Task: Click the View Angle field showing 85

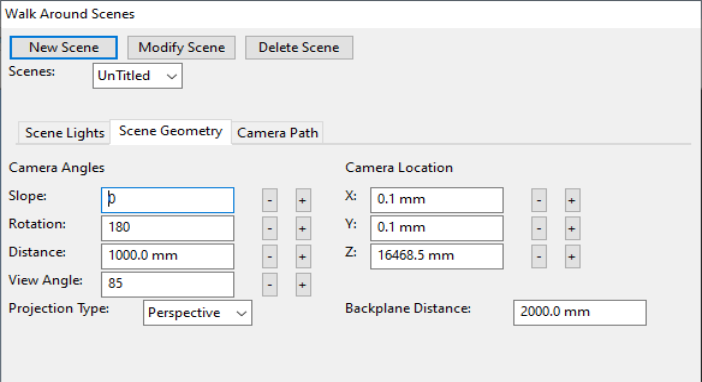Action: pos(167,284)
